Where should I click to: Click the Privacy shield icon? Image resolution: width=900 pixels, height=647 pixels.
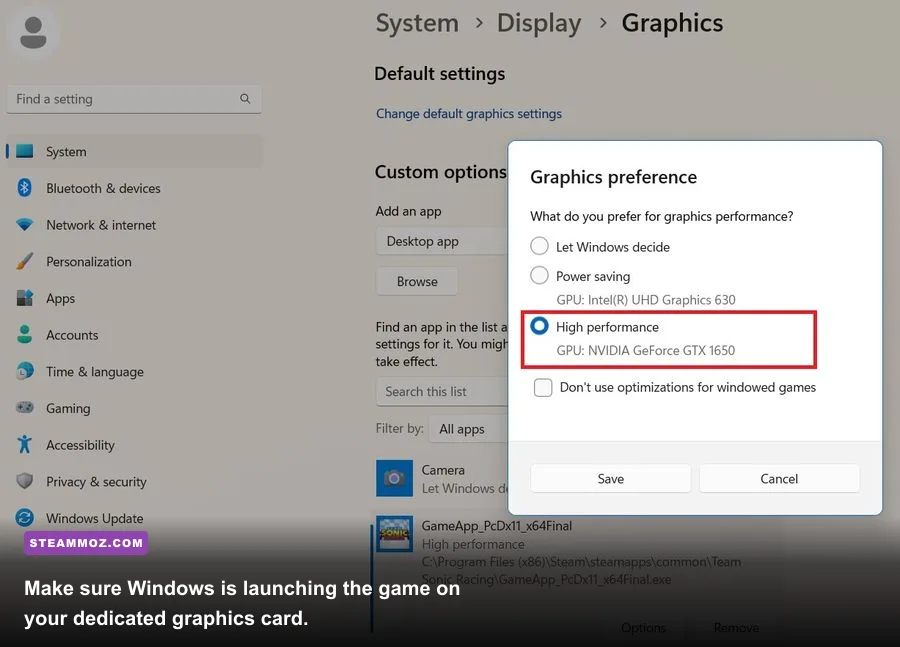coord(25,481)
